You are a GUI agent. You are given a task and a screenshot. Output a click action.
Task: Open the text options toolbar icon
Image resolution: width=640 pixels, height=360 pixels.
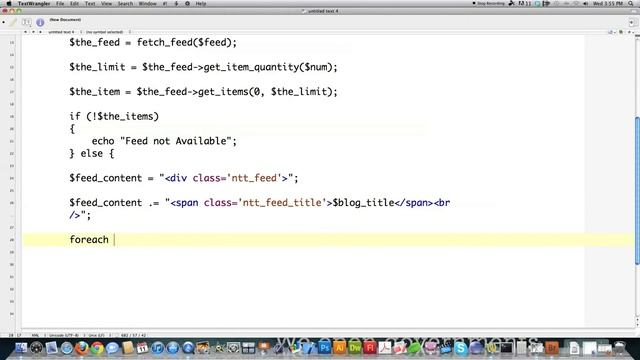pos(26,22)
